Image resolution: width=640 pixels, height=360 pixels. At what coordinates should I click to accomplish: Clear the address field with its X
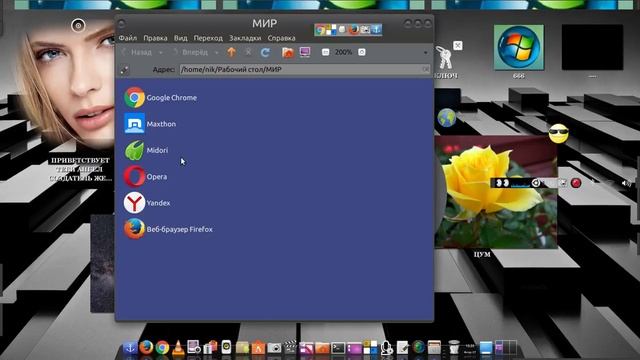tap(426, 69)
